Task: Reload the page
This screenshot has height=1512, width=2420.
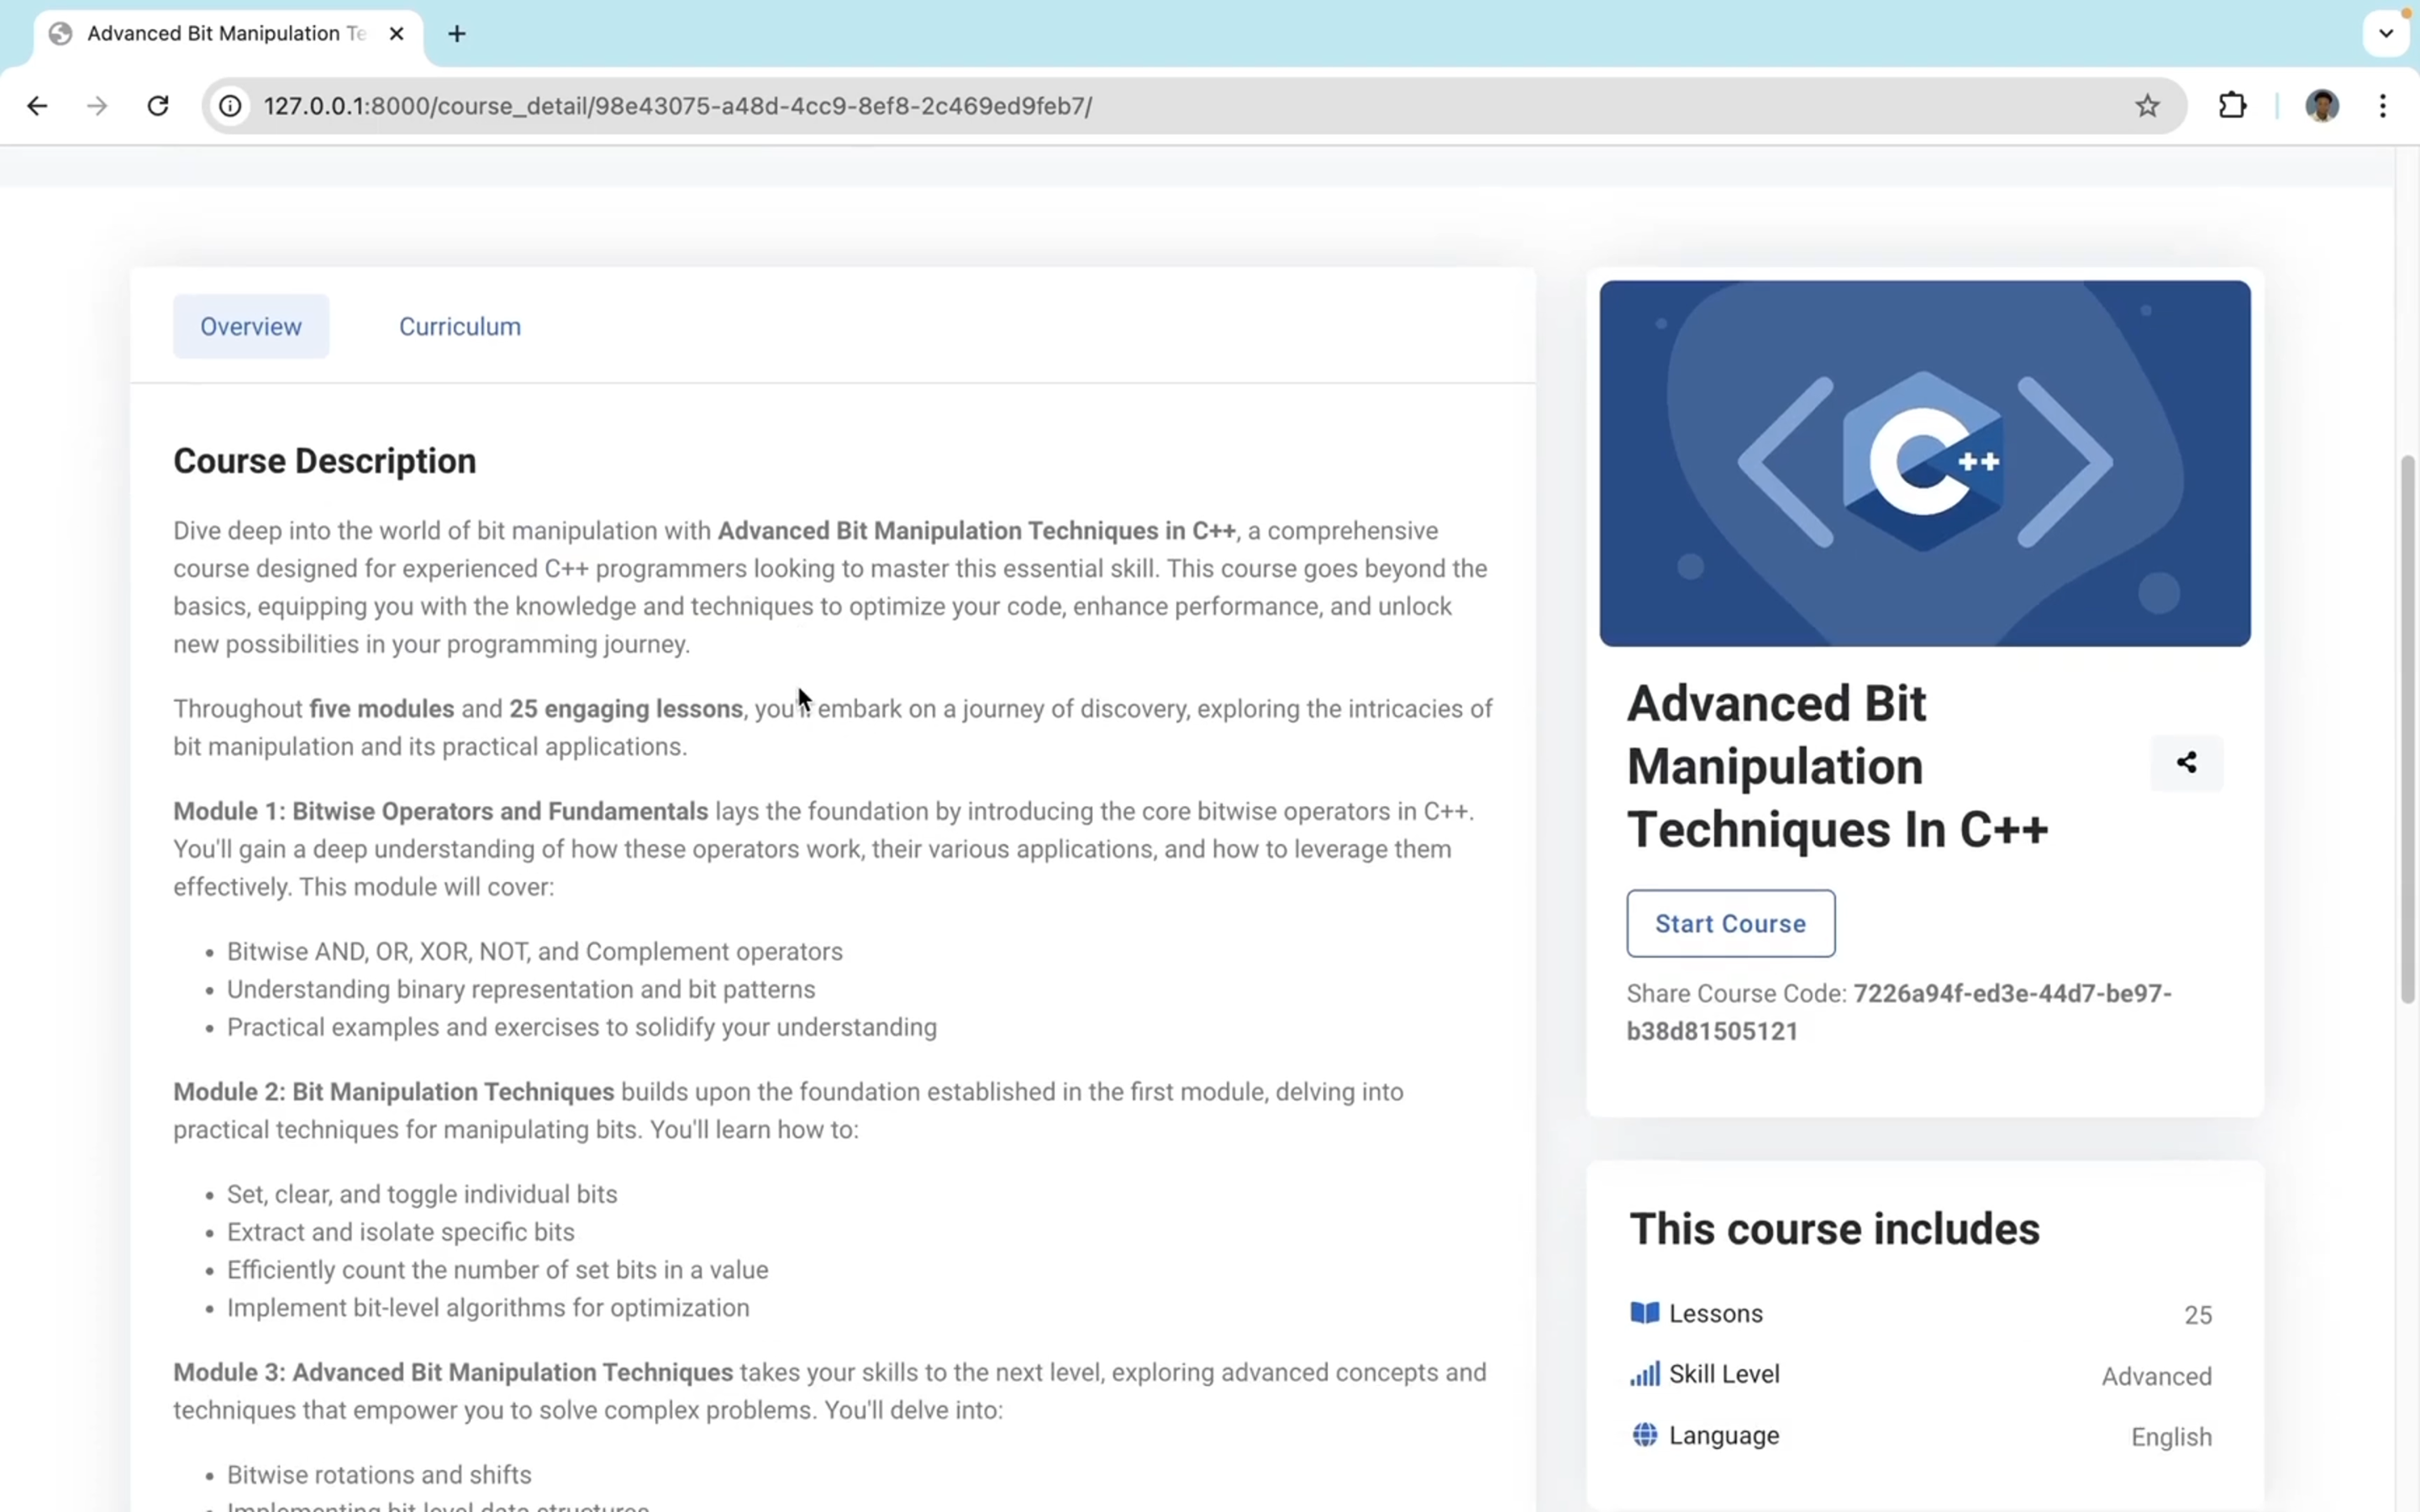Action: (x=158, y=106)
